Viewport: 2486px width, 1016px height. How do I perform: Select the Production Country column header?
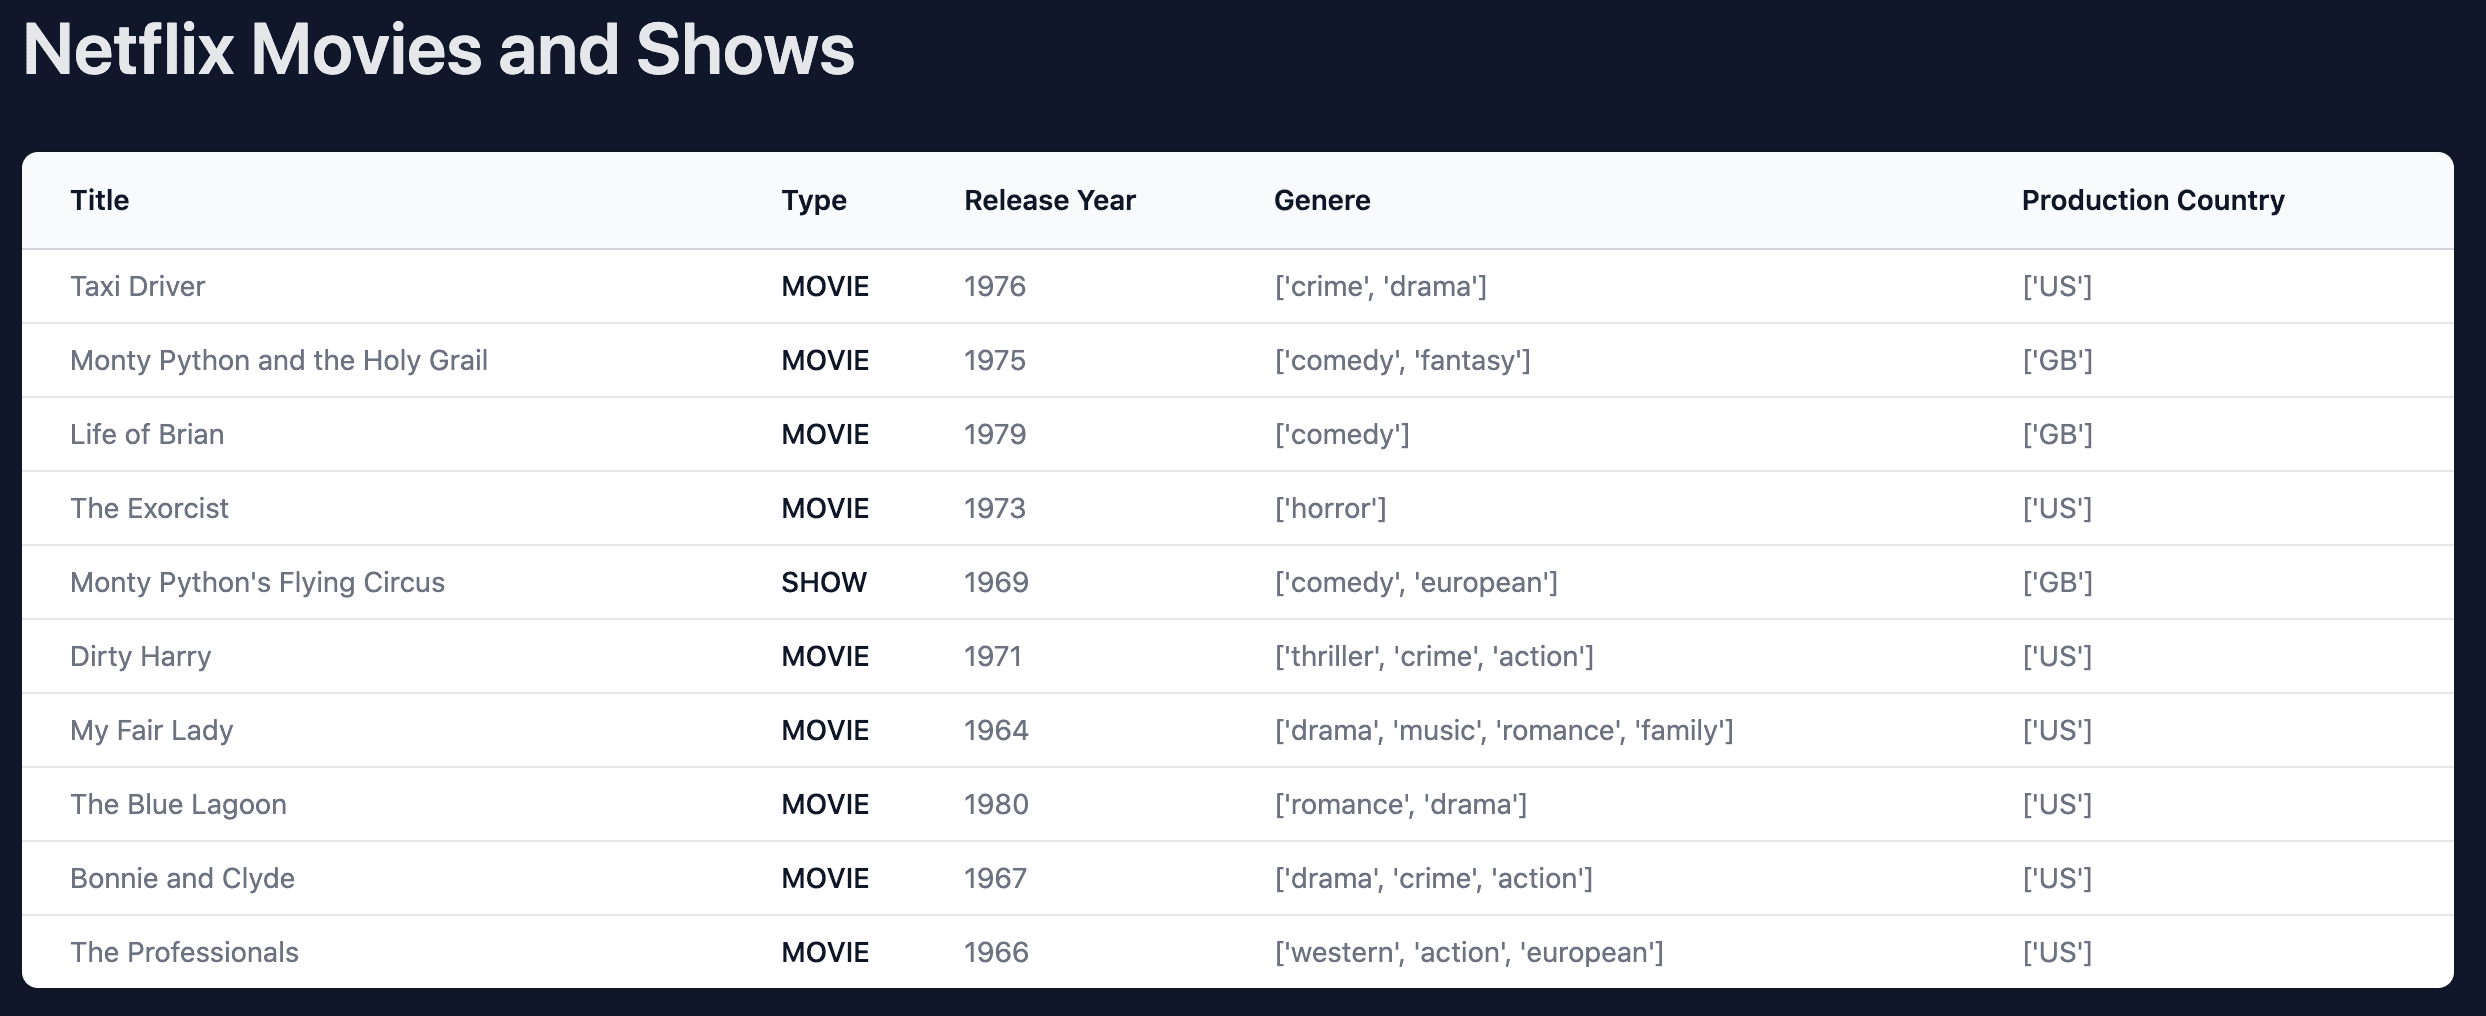coord(2152,200)
